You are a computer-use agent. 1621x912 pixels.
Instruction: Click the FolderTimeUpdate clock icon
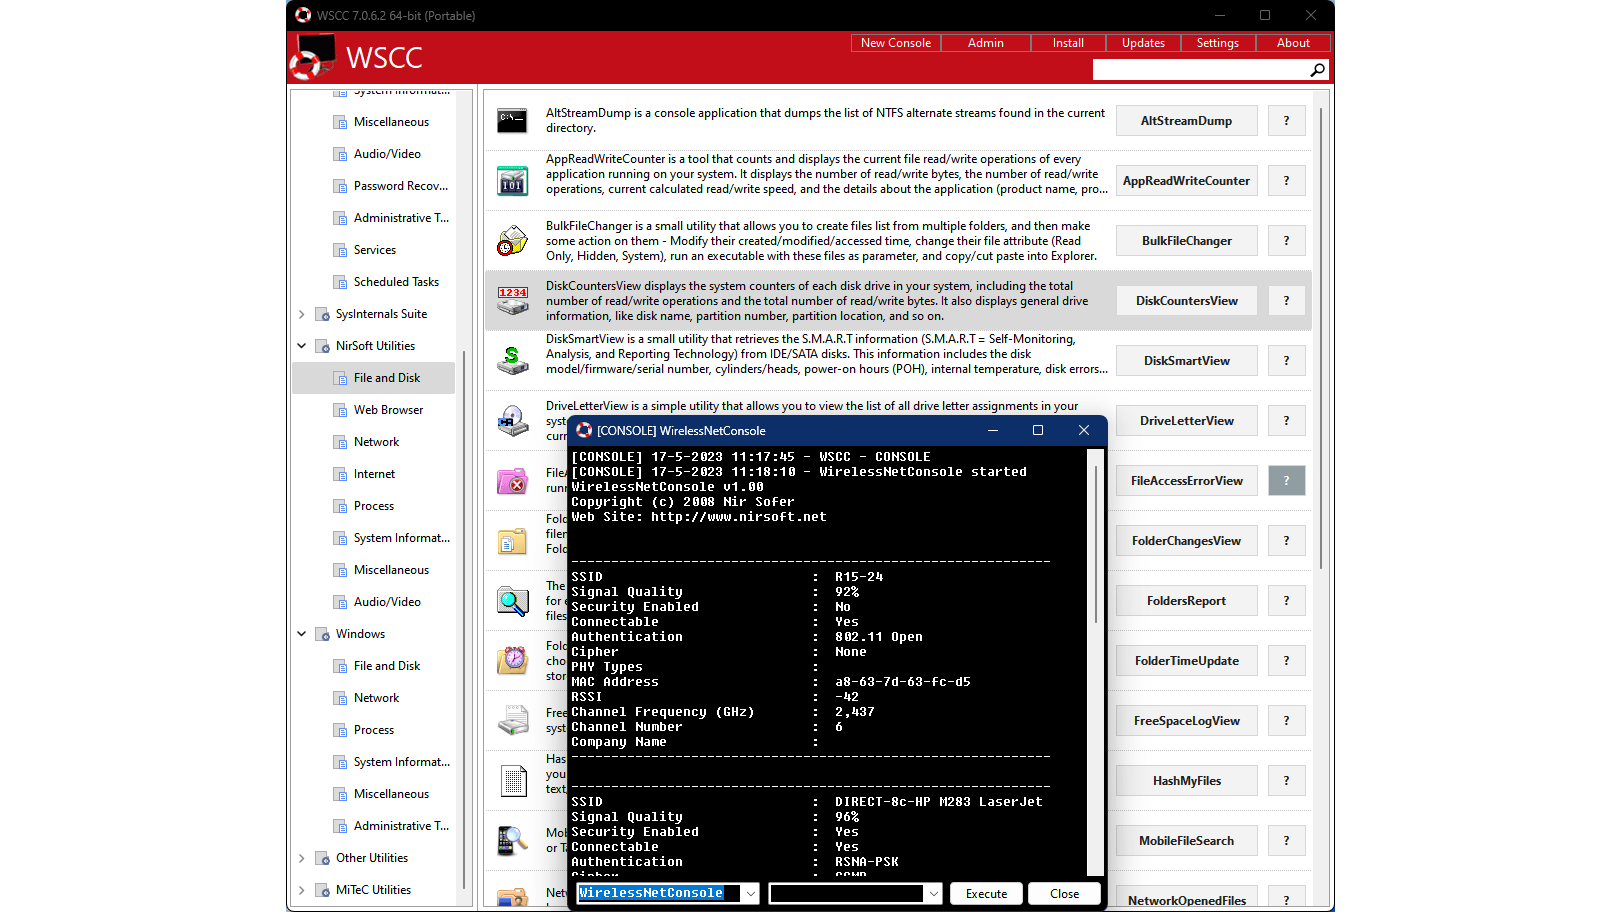(x=512, y=661)
